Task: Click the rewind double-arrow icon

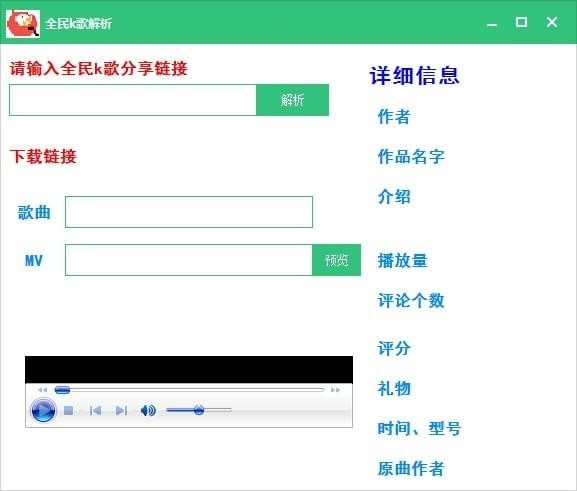Action: pyautogui.click(x=42, y=390)
